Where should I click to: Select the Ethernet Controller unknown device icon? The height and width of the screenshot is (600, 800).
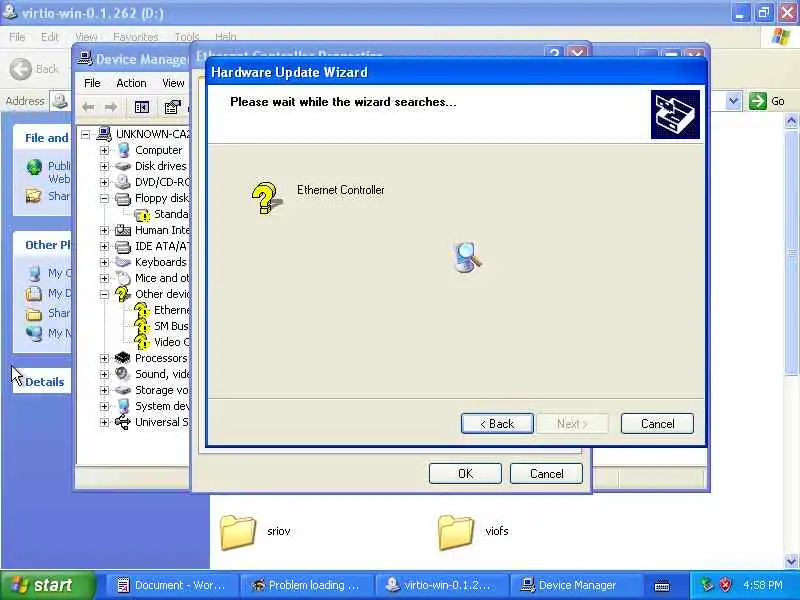tap(141, 310)
